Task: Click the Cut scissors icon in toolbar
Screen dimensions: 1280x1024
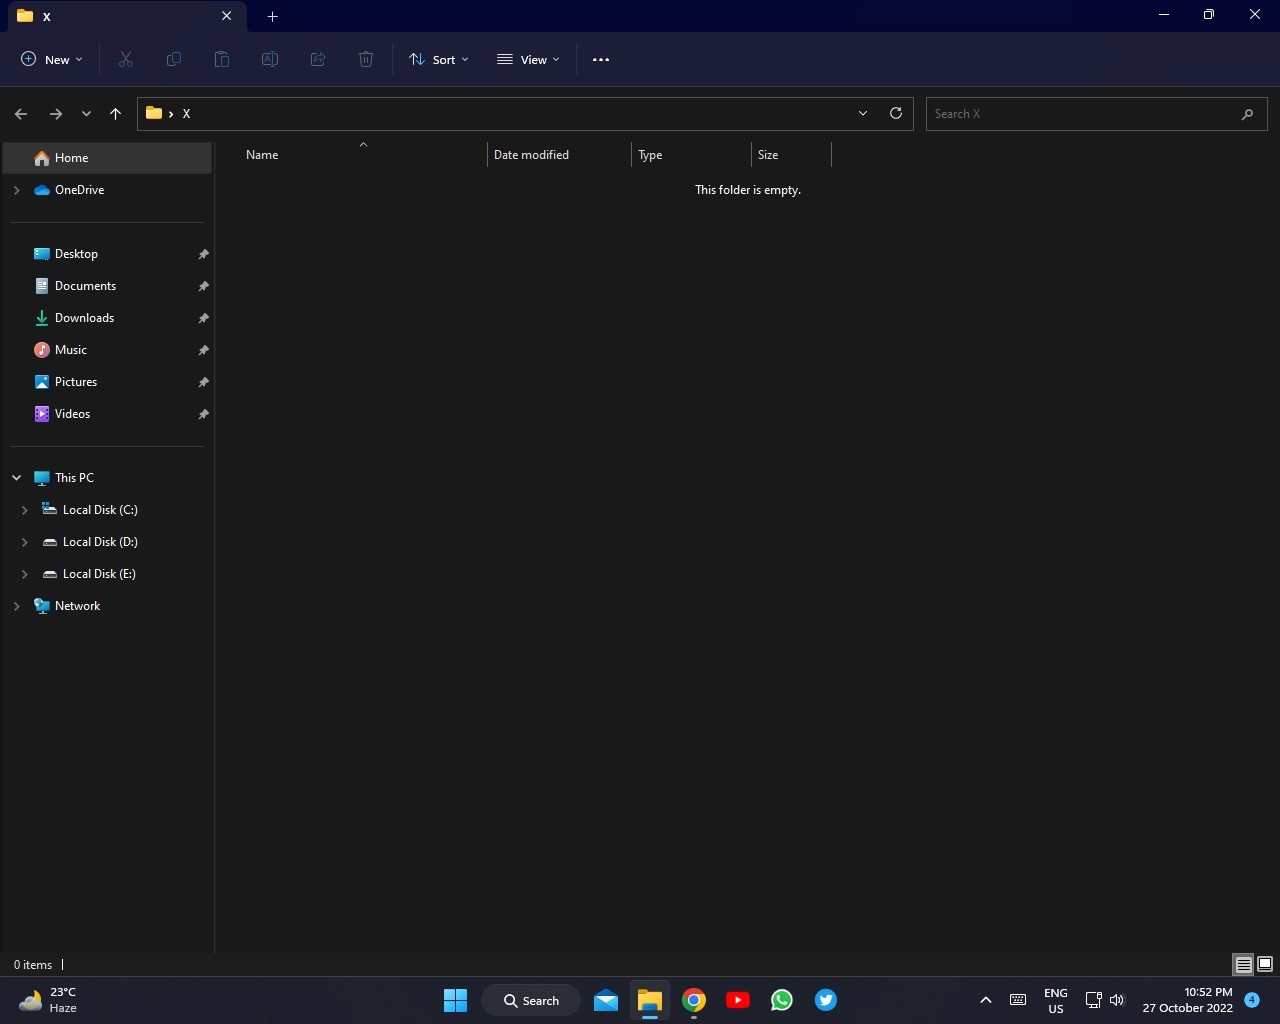Action: point(126,60)
